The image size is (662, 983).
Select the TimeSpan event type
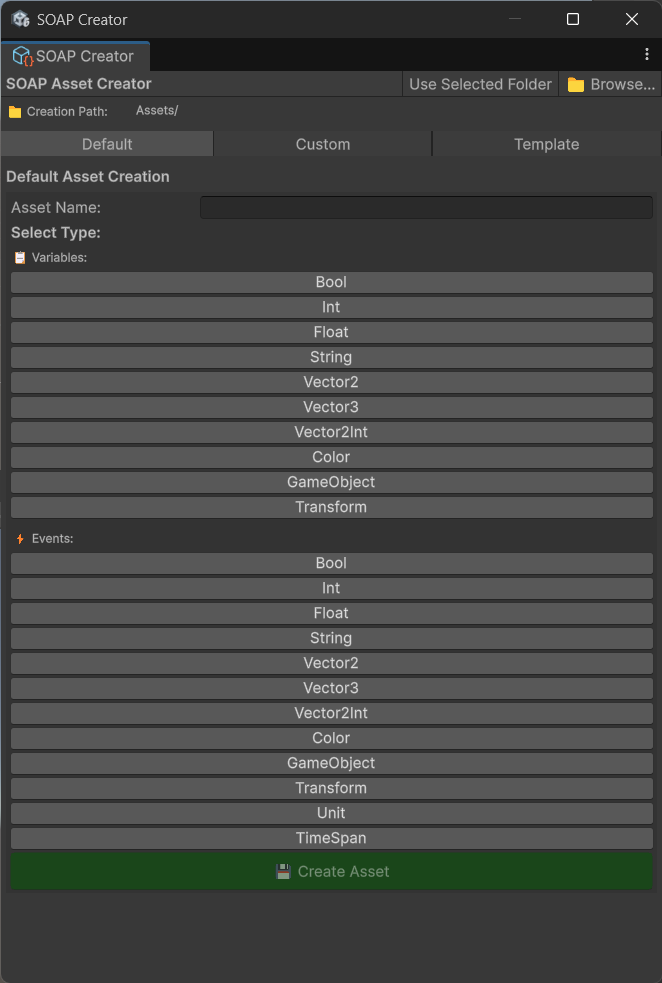click(x=331, y=838)
